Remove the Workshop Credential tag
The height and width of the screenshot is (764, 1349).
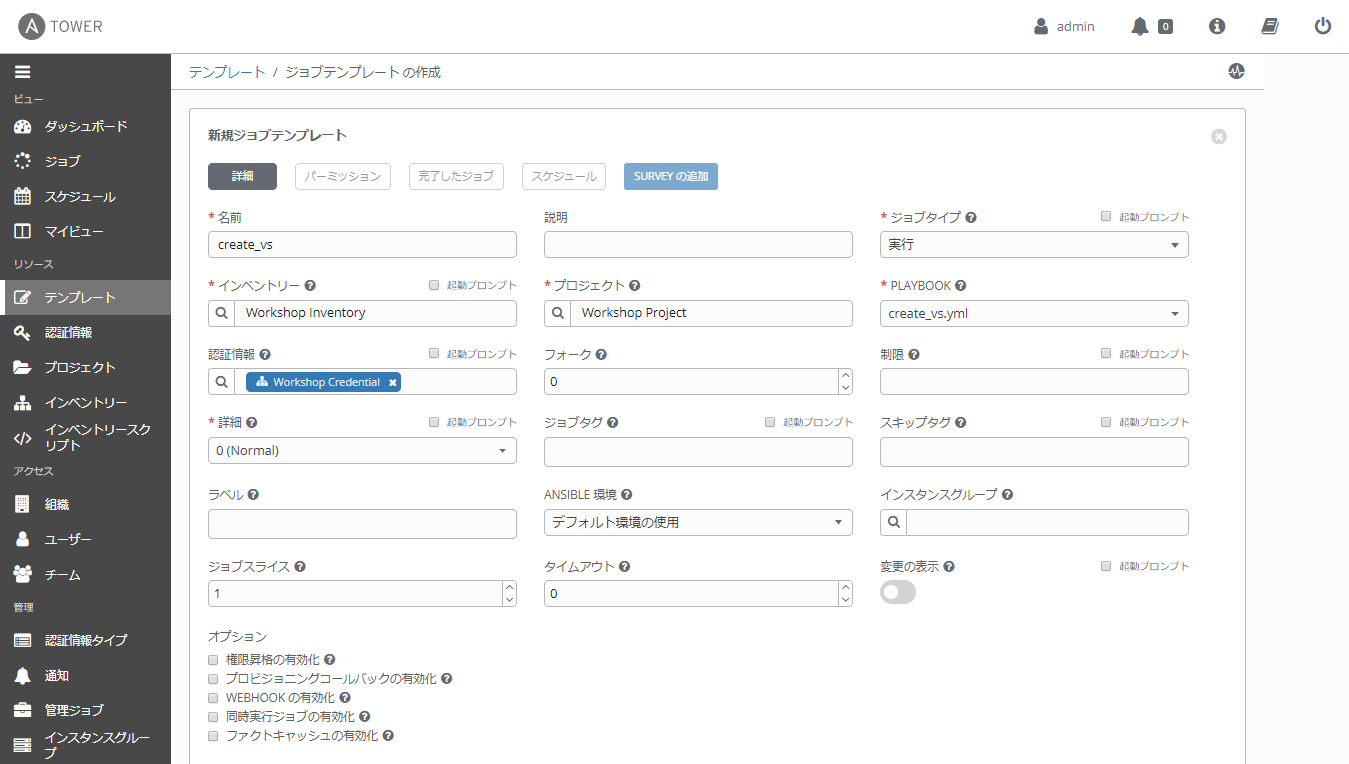point(393,382)
